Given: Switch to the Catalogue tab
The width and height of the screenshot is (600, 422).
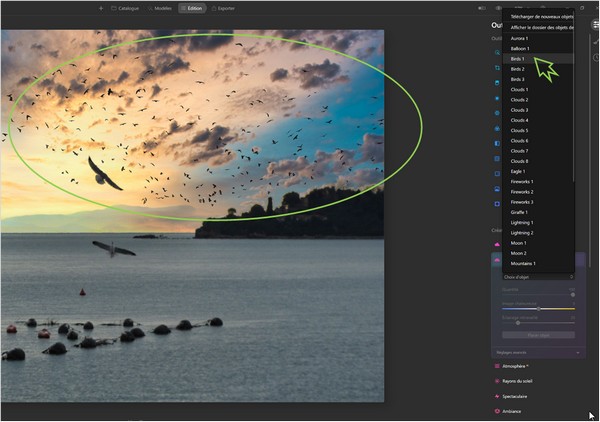Looking at the screenshot, I should [125, 8].
